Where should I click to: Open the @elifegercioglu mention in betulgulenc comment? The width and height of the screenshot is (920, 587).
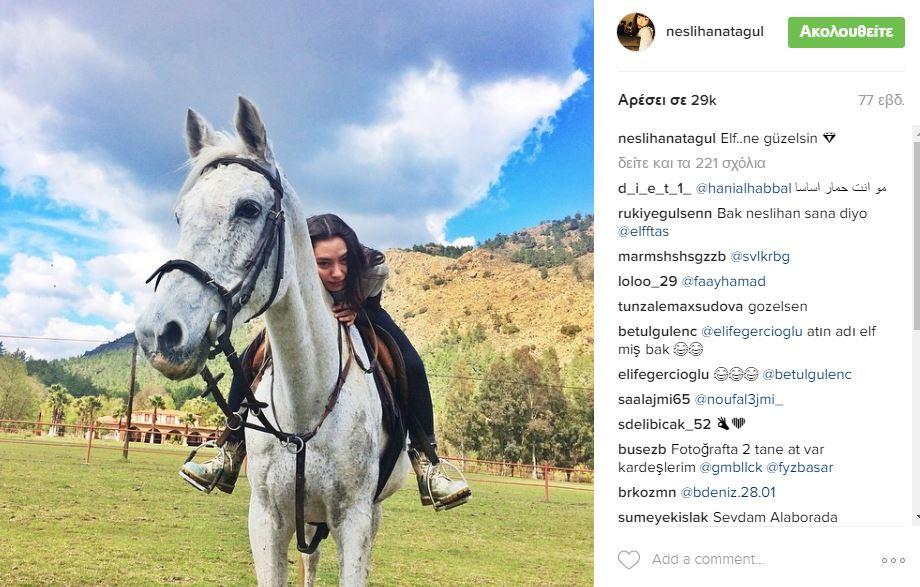click(752, 331)
